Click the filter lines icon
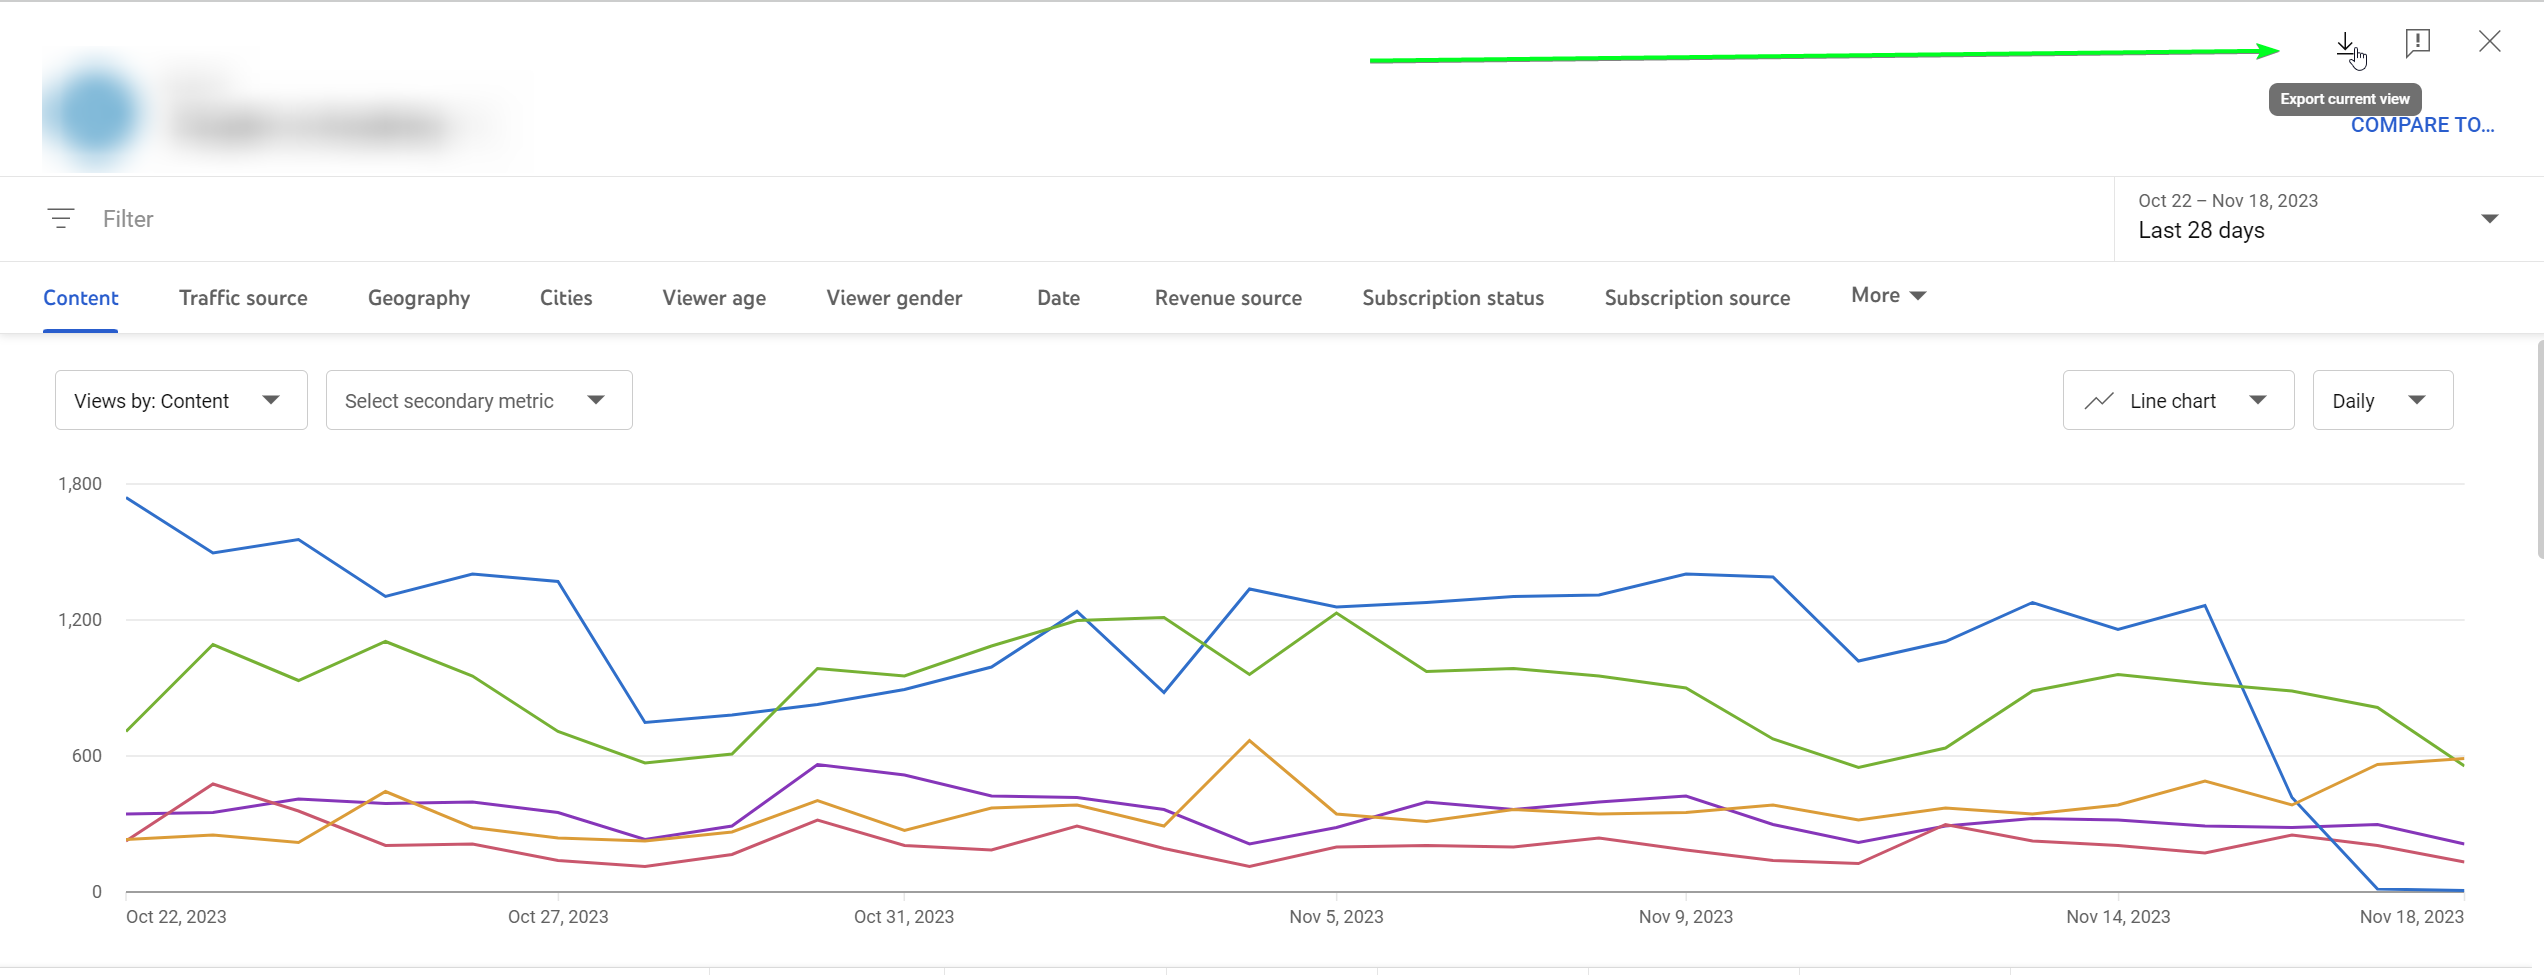This screenshot has width=2544, height=975. (61, 218)
